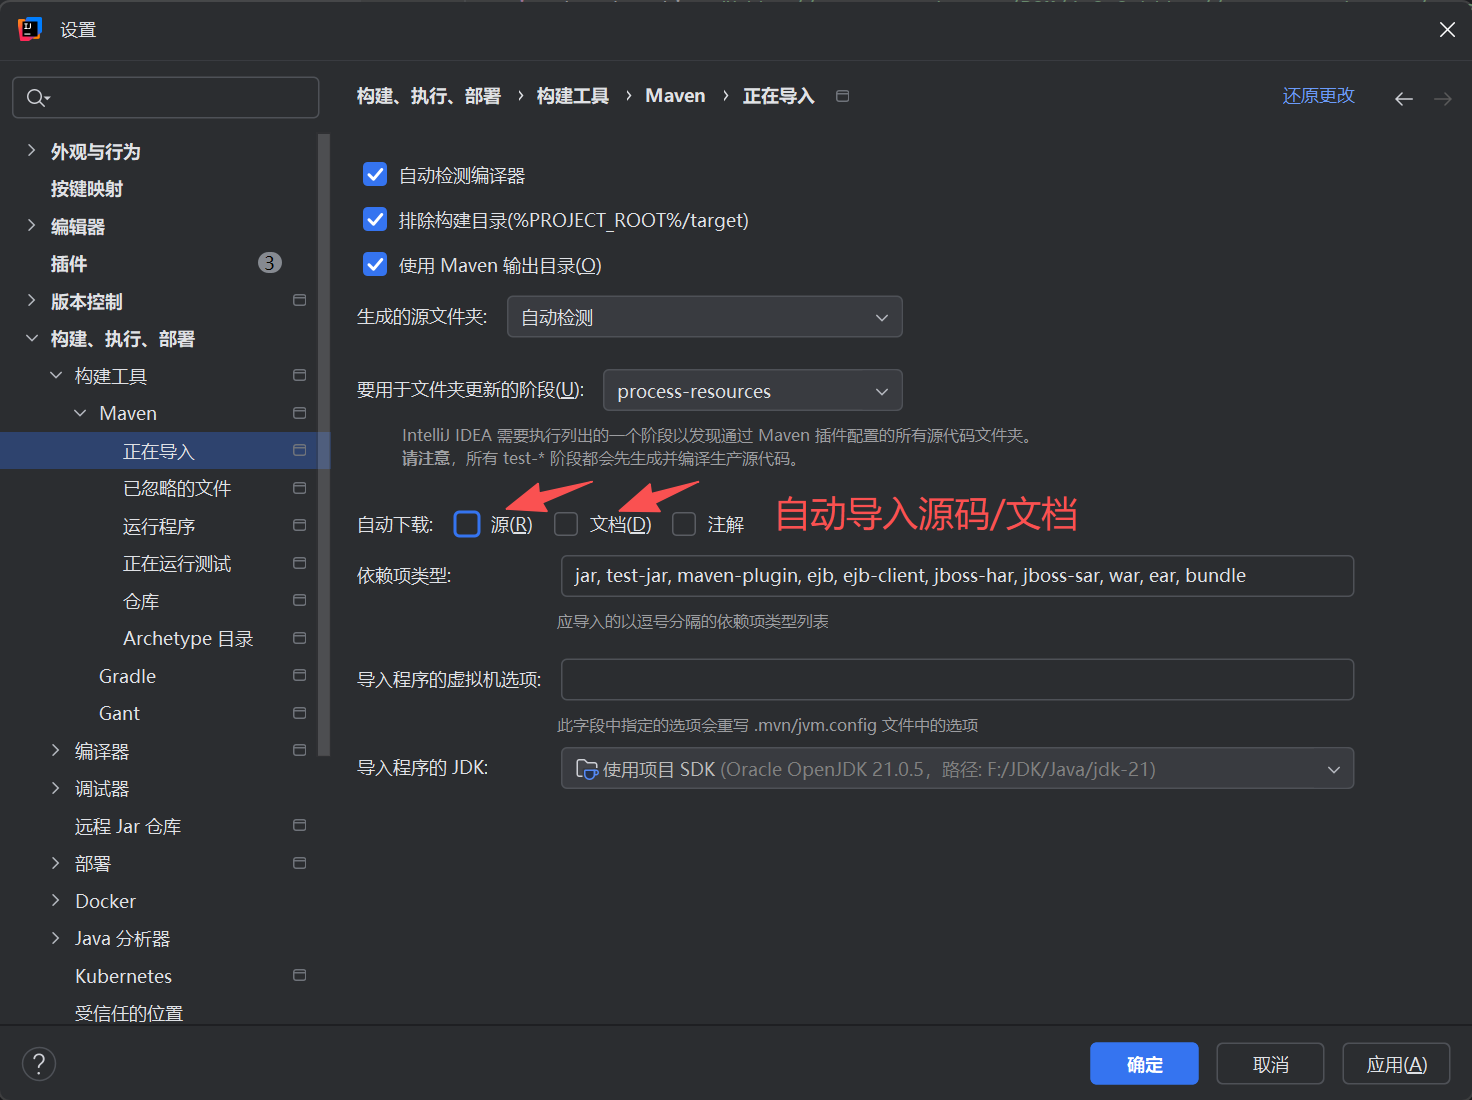1472x1100 pixels.
Task: Click Maven in the breadcrumb
Action: click(x=675, y=96)
